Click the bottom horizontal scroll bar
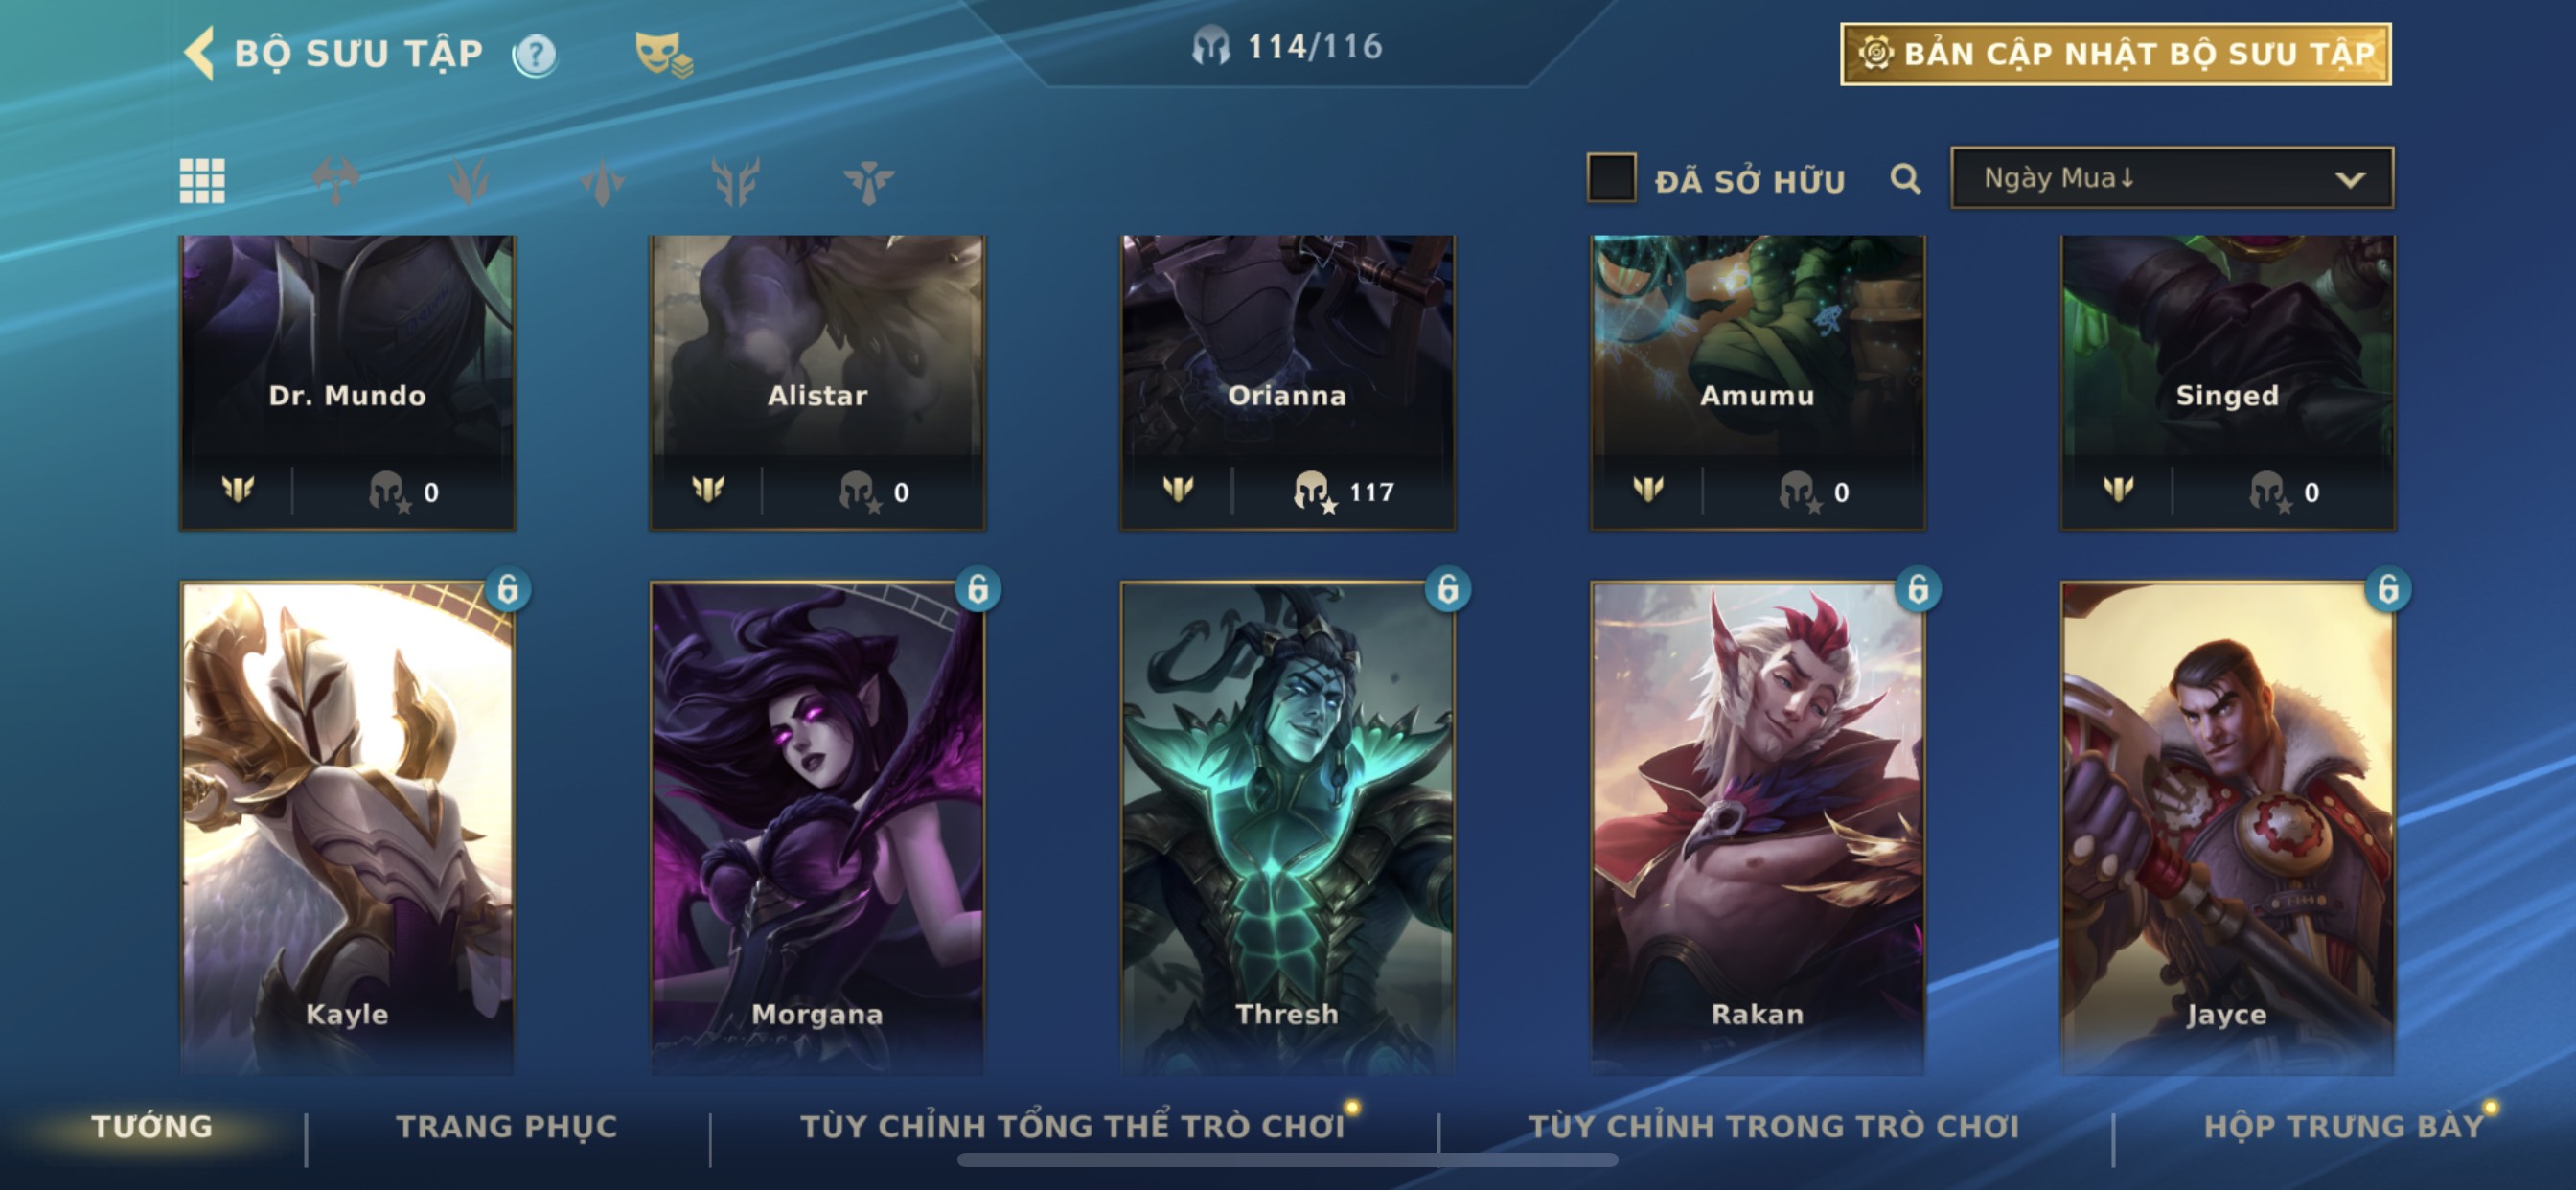The height and width of the screenshot is (1190, 2576). point(1287,1160)
